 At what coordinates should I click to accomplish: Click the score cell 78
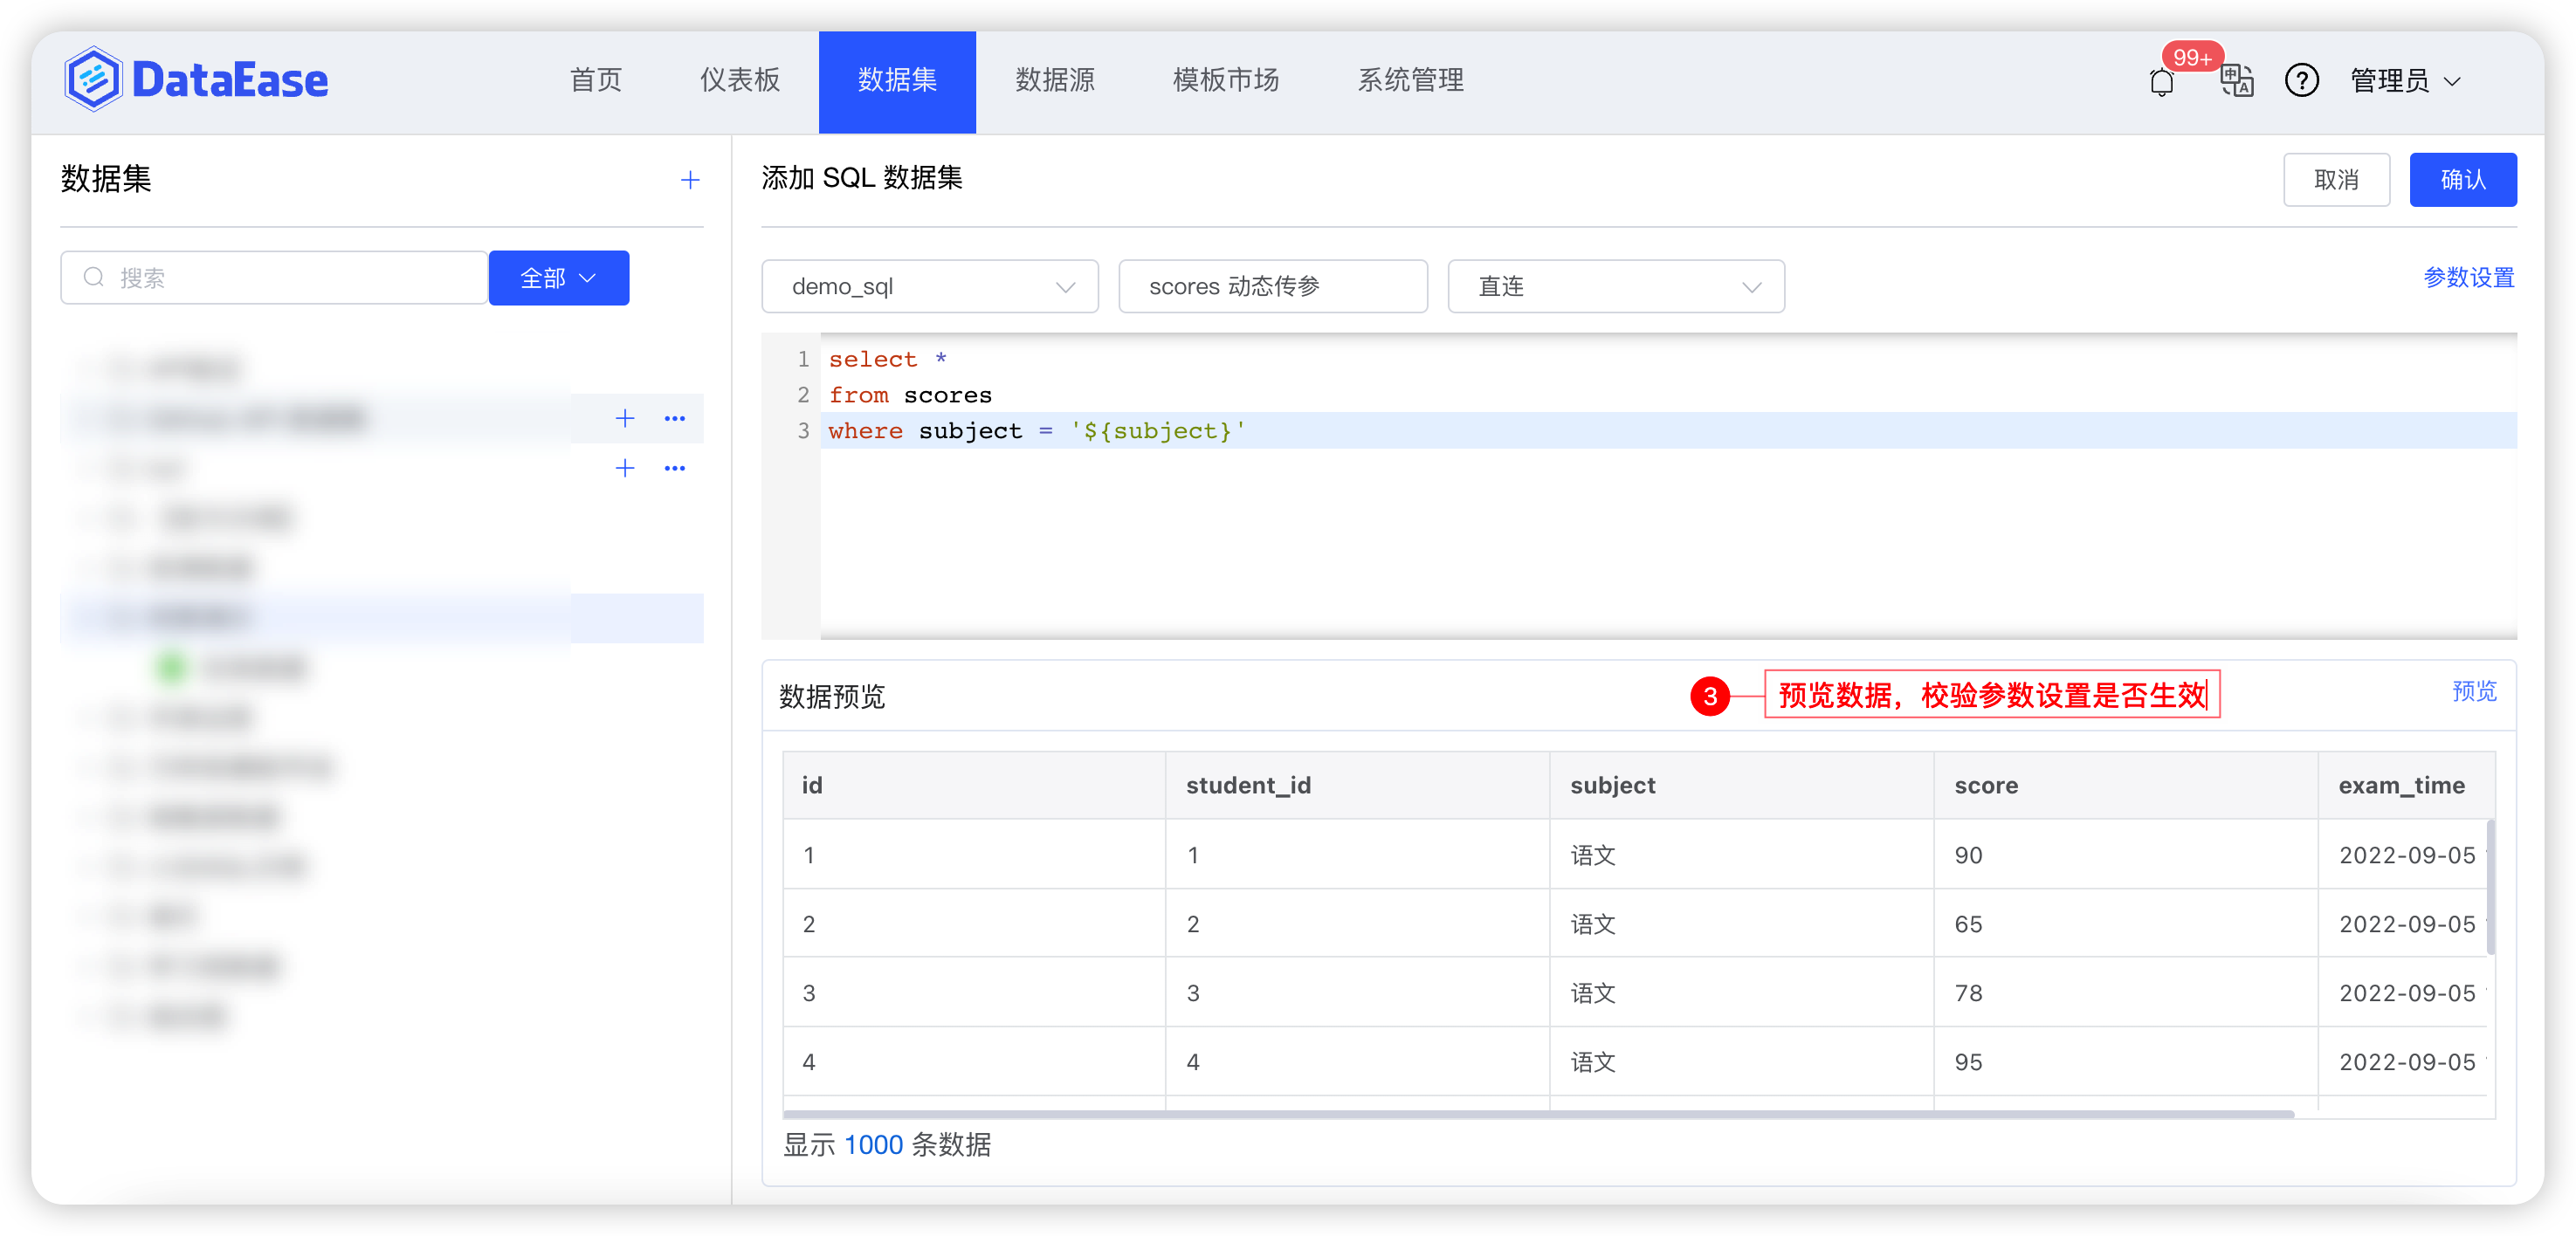2126,993
